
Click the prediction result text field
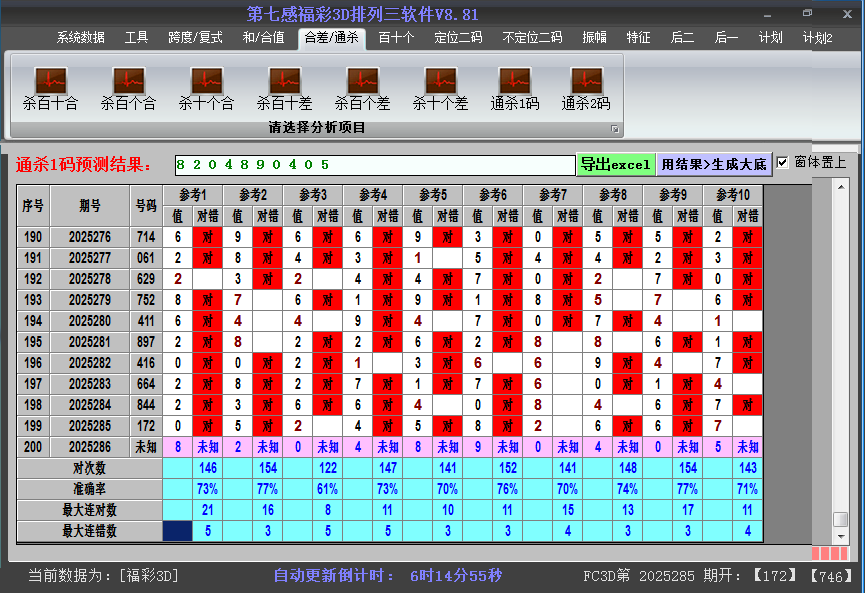[x=374, y=165]
